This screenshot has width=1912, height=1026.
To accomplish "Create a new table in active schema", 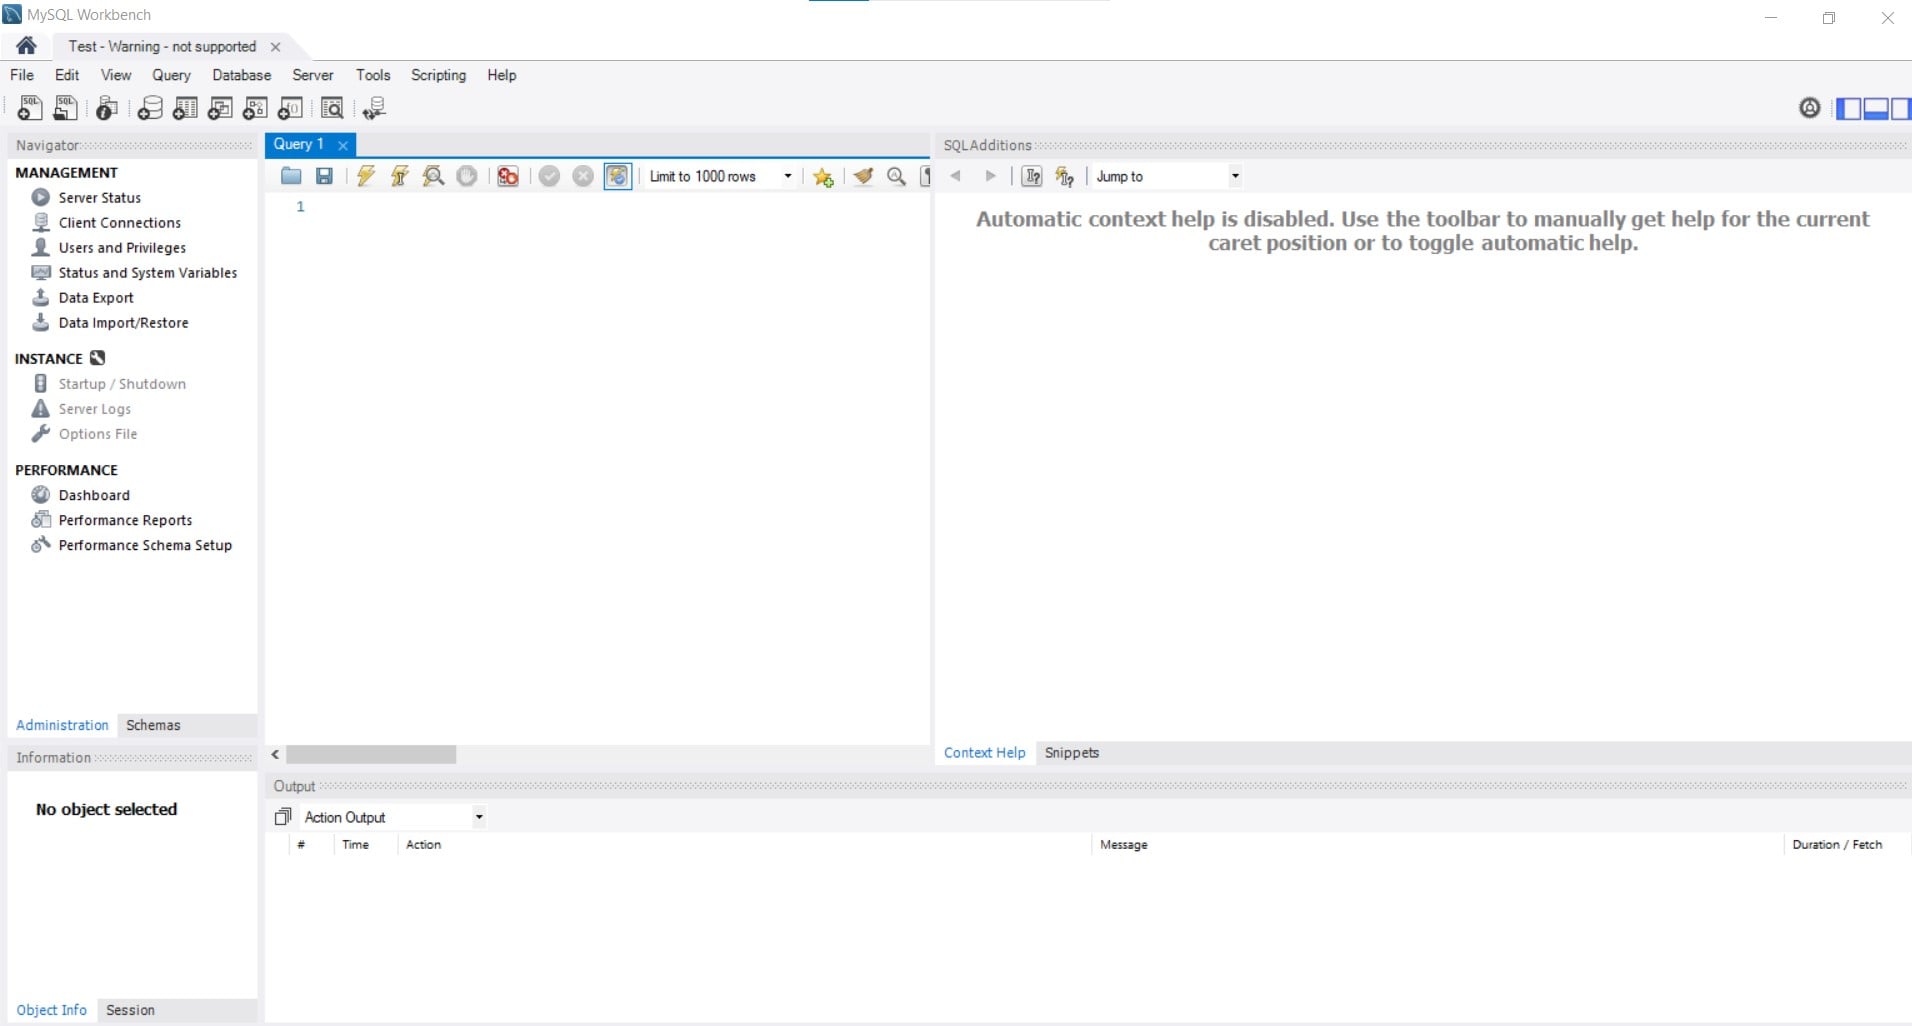I will [x=185, y=108].
